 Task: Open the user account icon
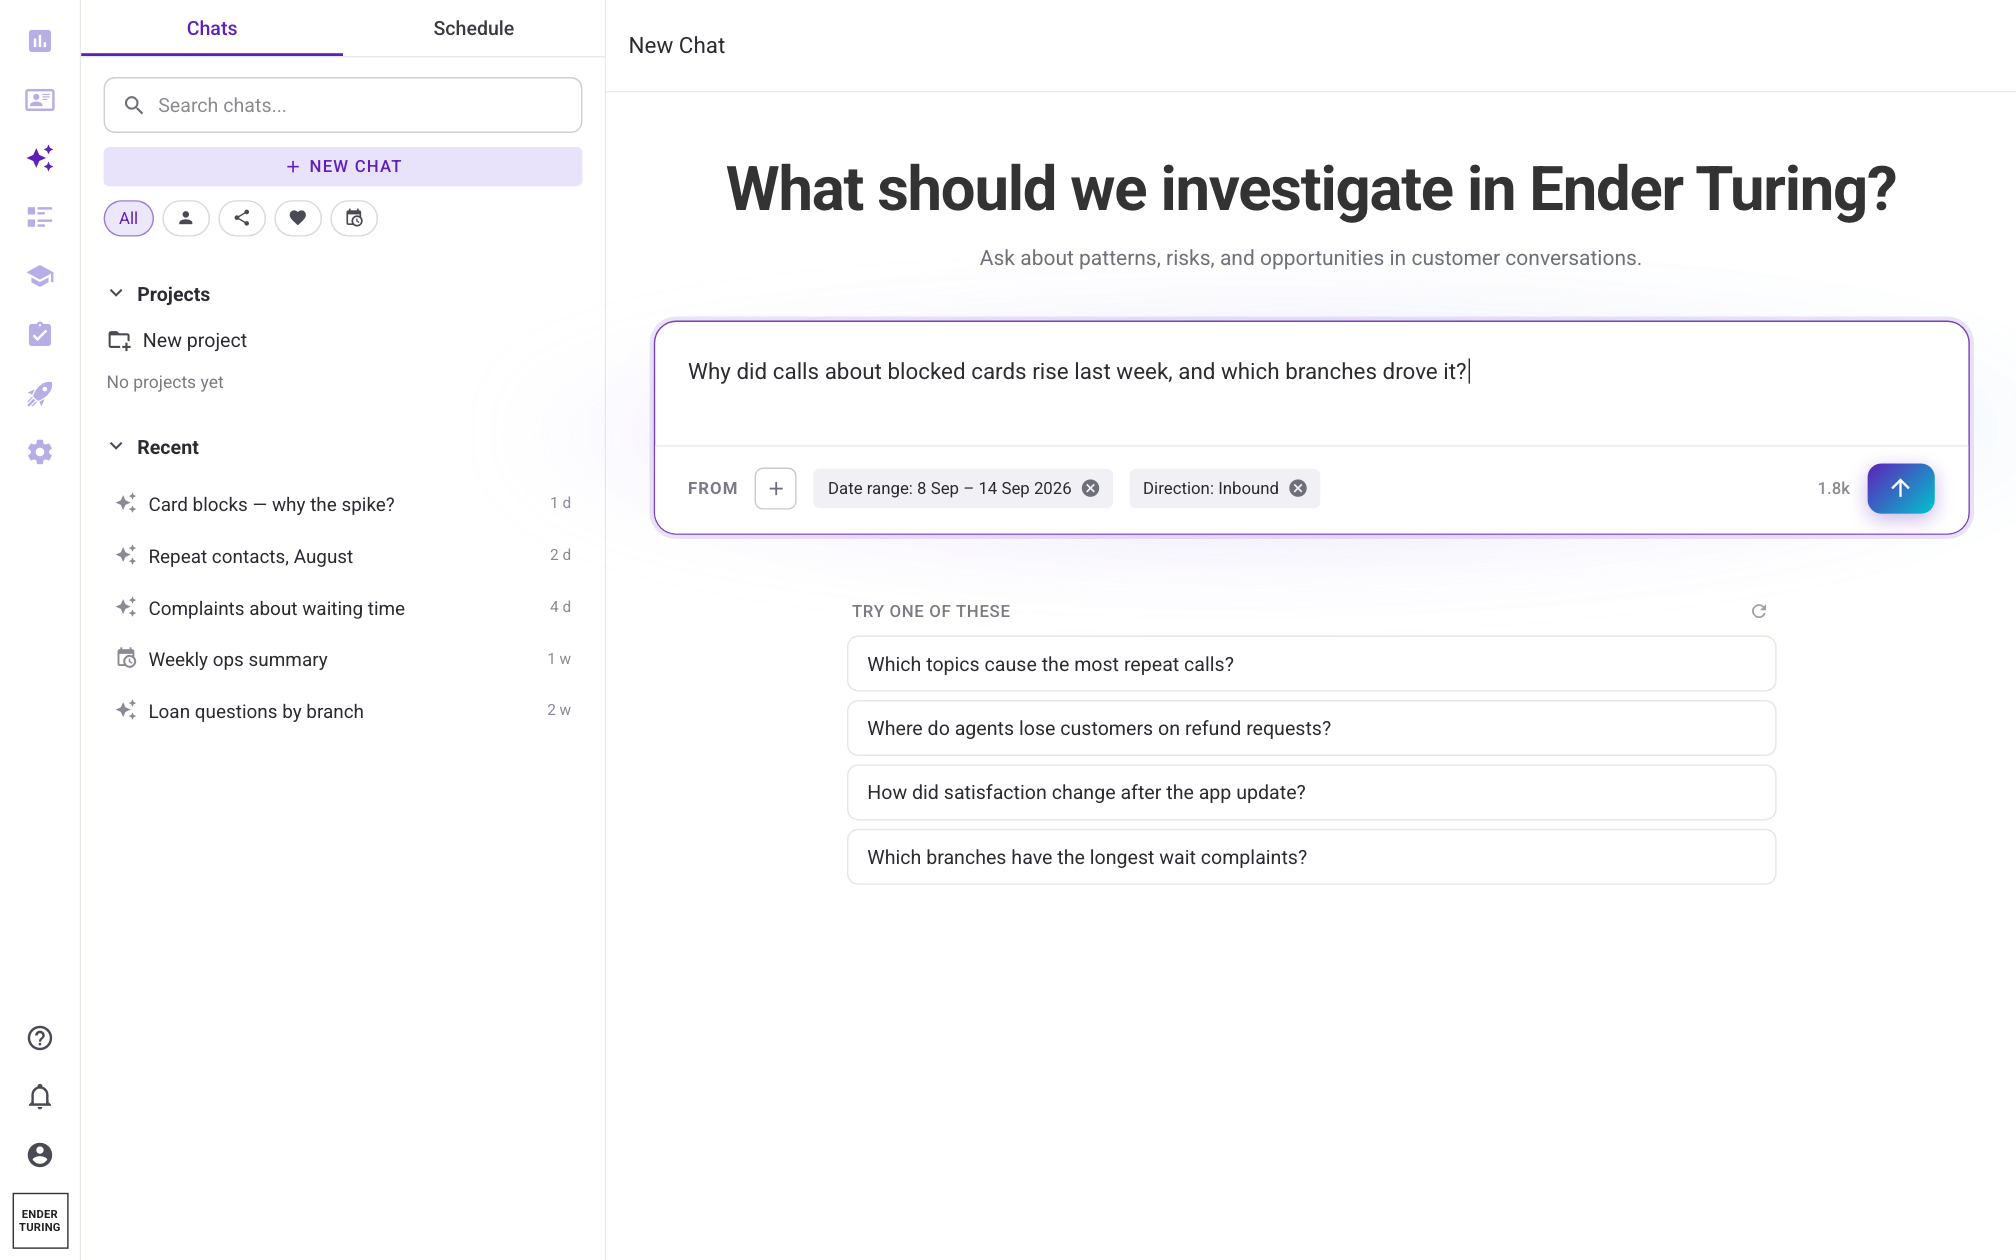coord(40,1155)
